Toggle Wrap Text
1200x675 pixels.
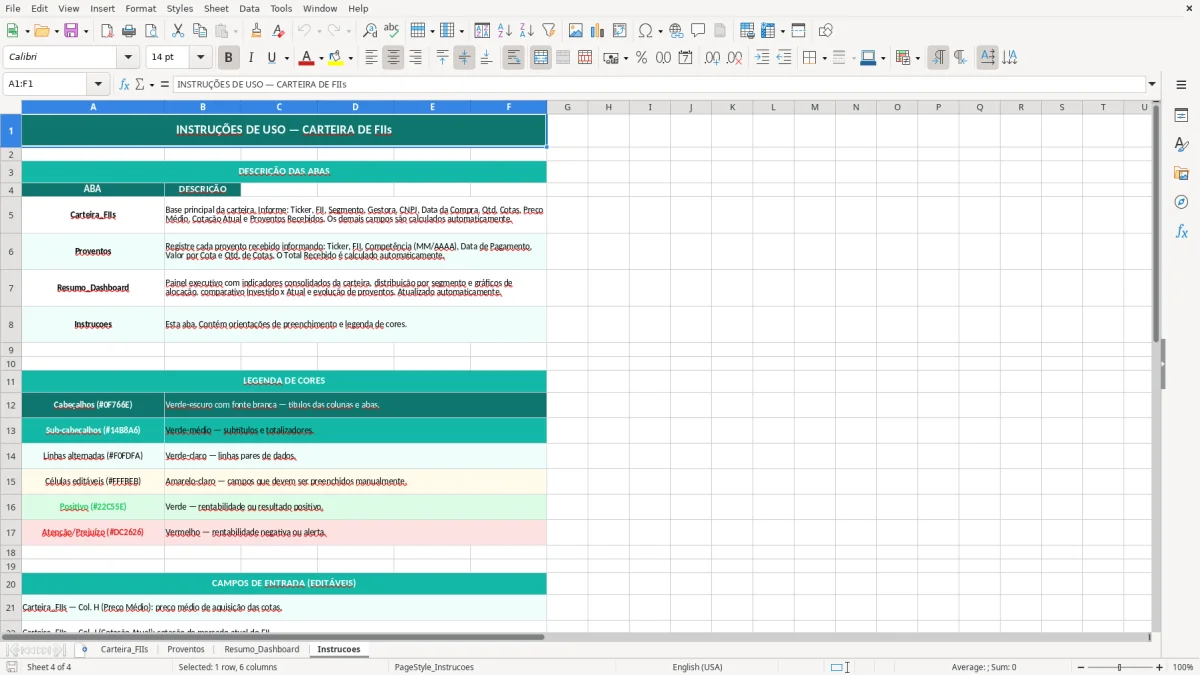(x=513, y=58)
